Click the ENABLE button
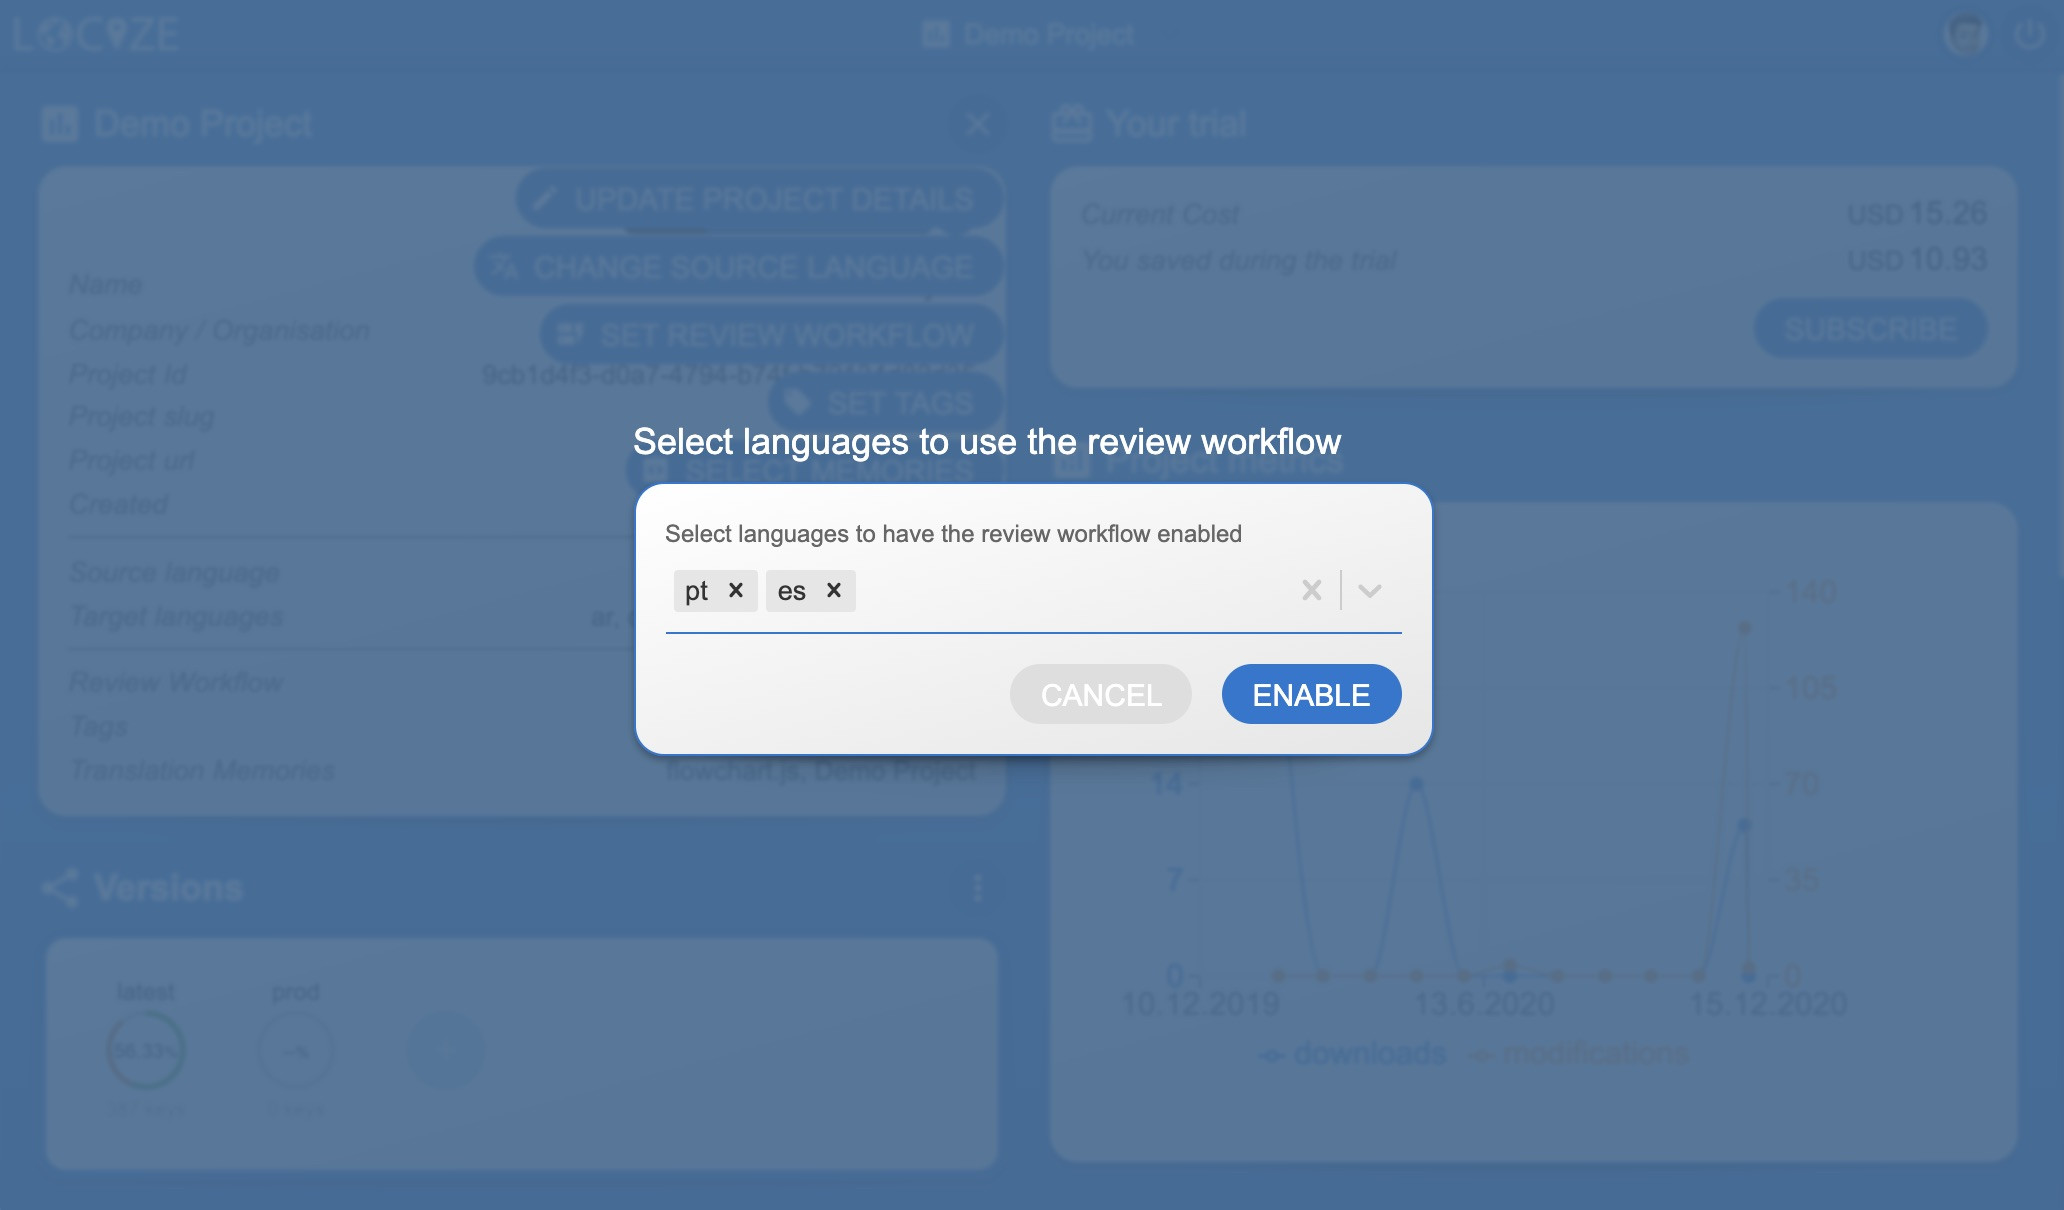Screen dimensions: 2064x1210 coord(1311,694)
